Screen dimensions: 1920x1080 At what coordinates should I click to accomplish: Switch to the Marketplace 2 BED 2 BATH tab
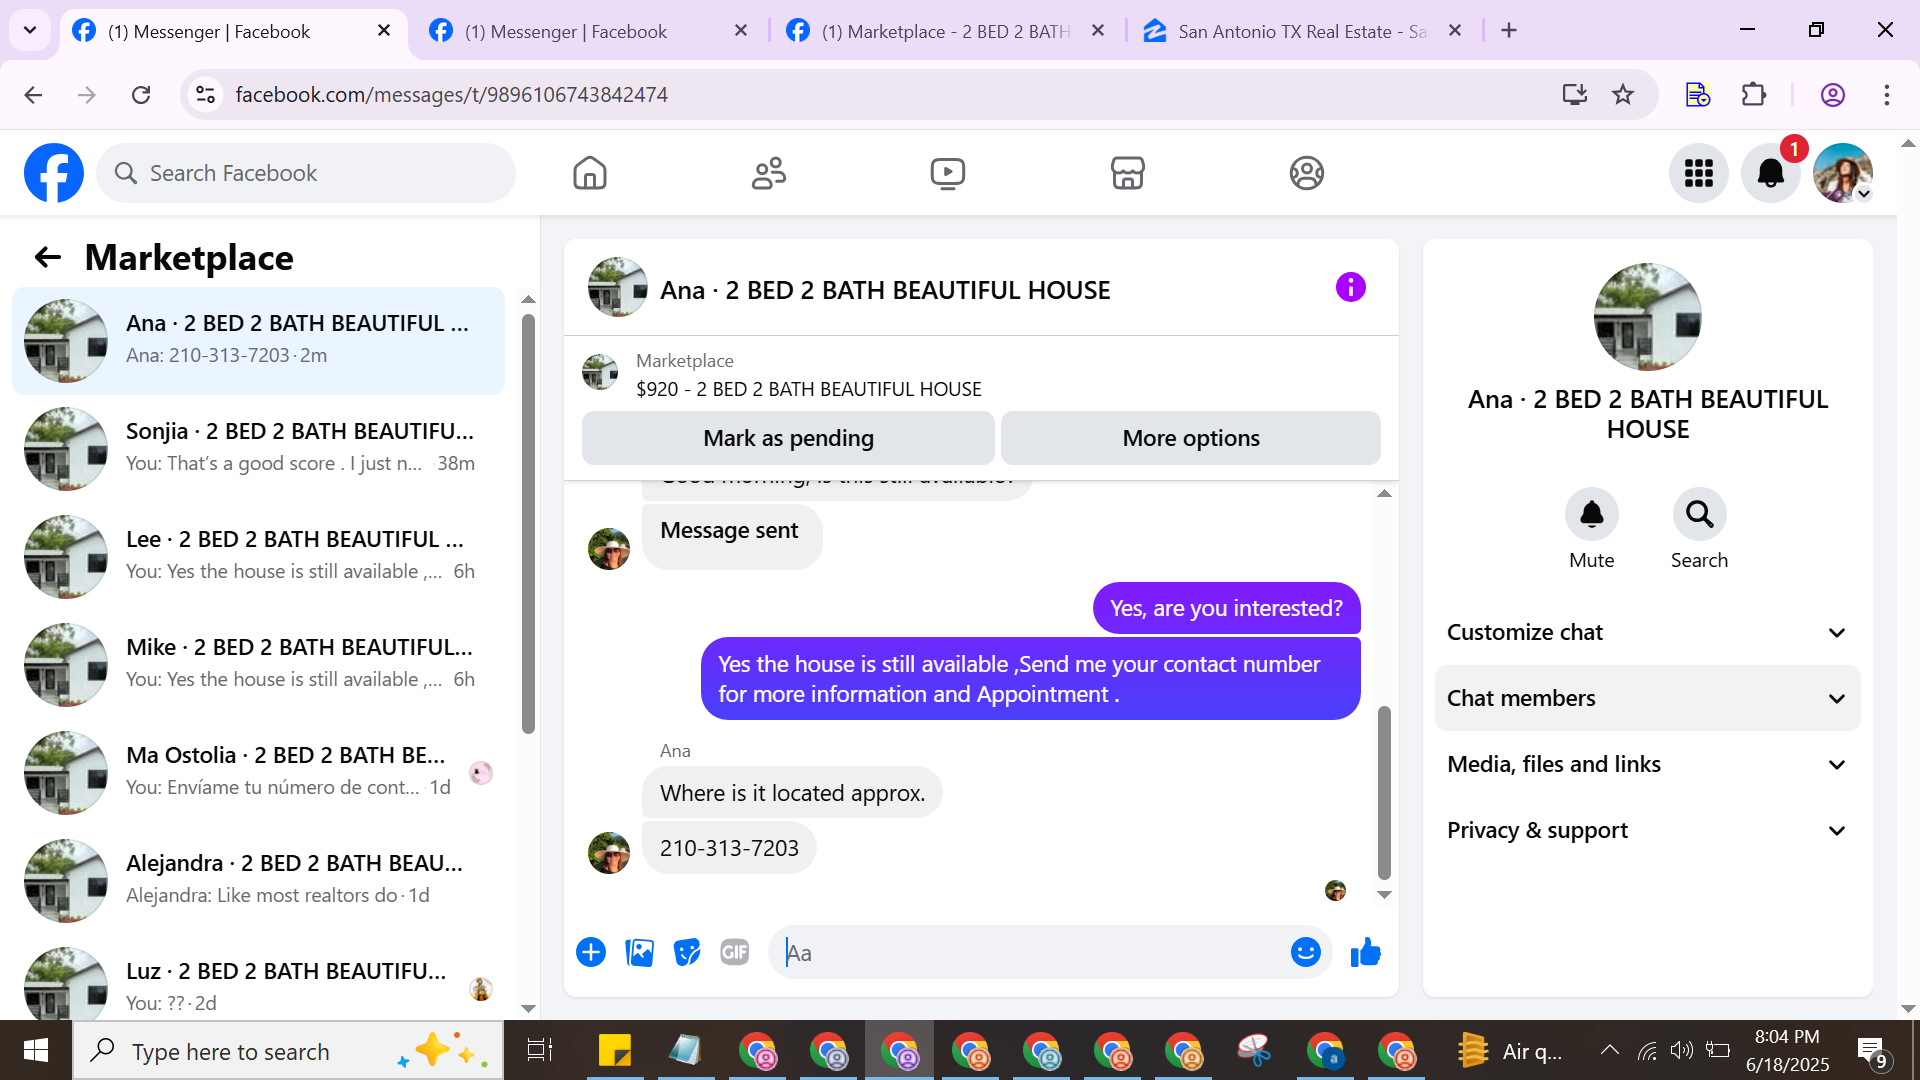tap(946, 31)
